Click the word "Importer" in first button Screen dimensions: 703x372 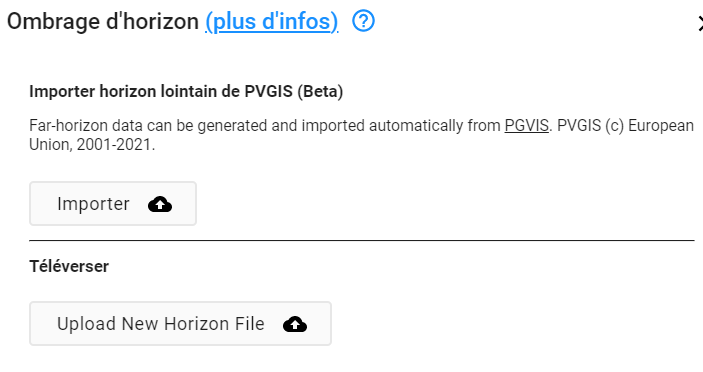[x=93, y=204]
